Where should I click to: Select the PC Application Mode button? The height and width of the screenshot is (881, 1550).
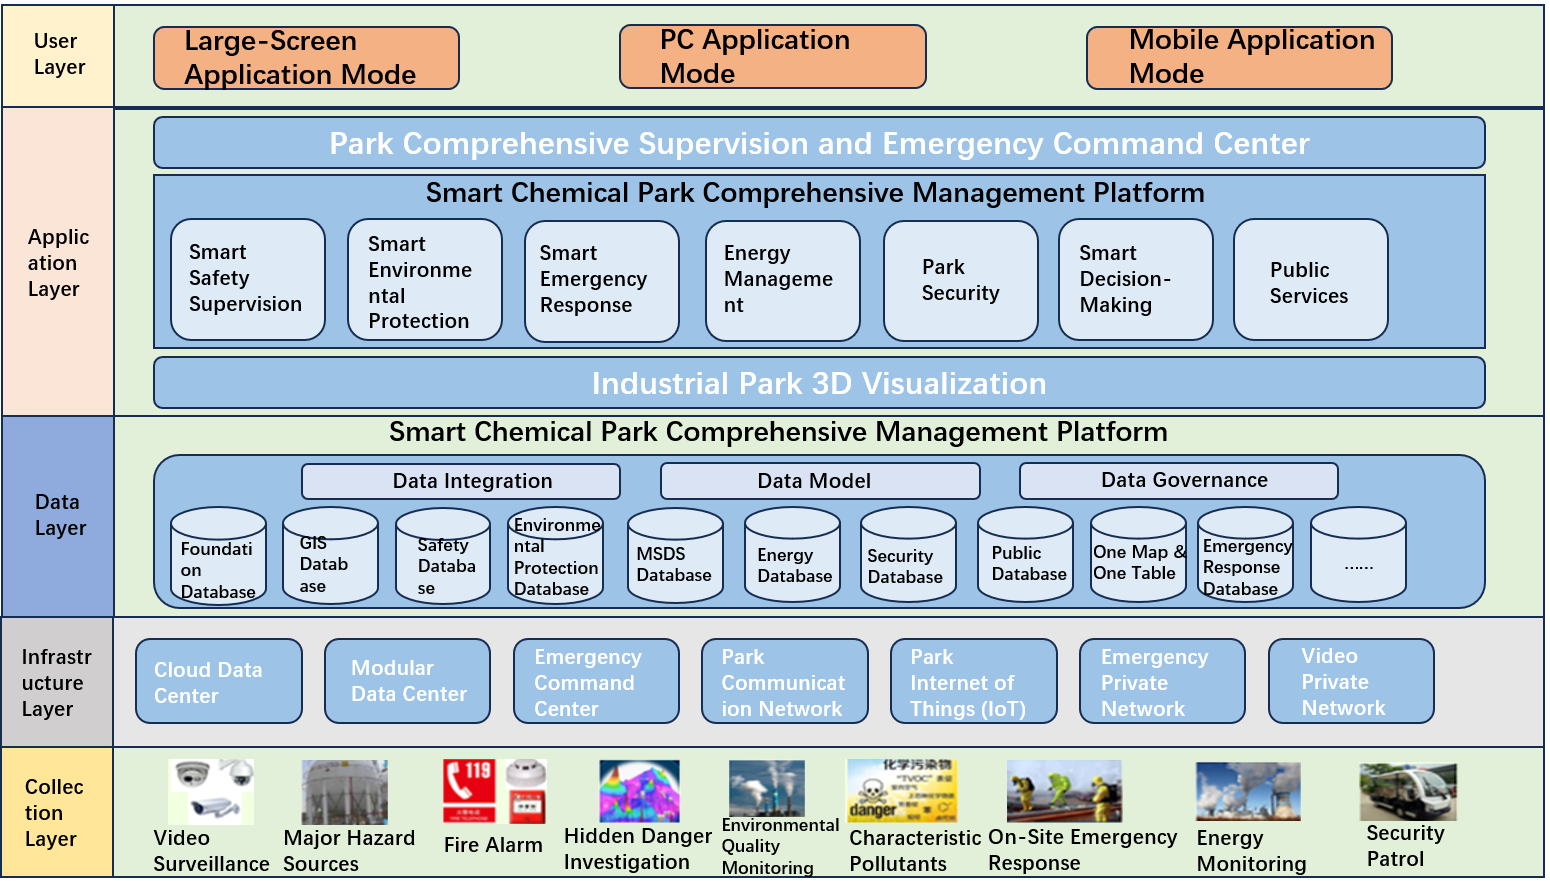pos(772,57)
